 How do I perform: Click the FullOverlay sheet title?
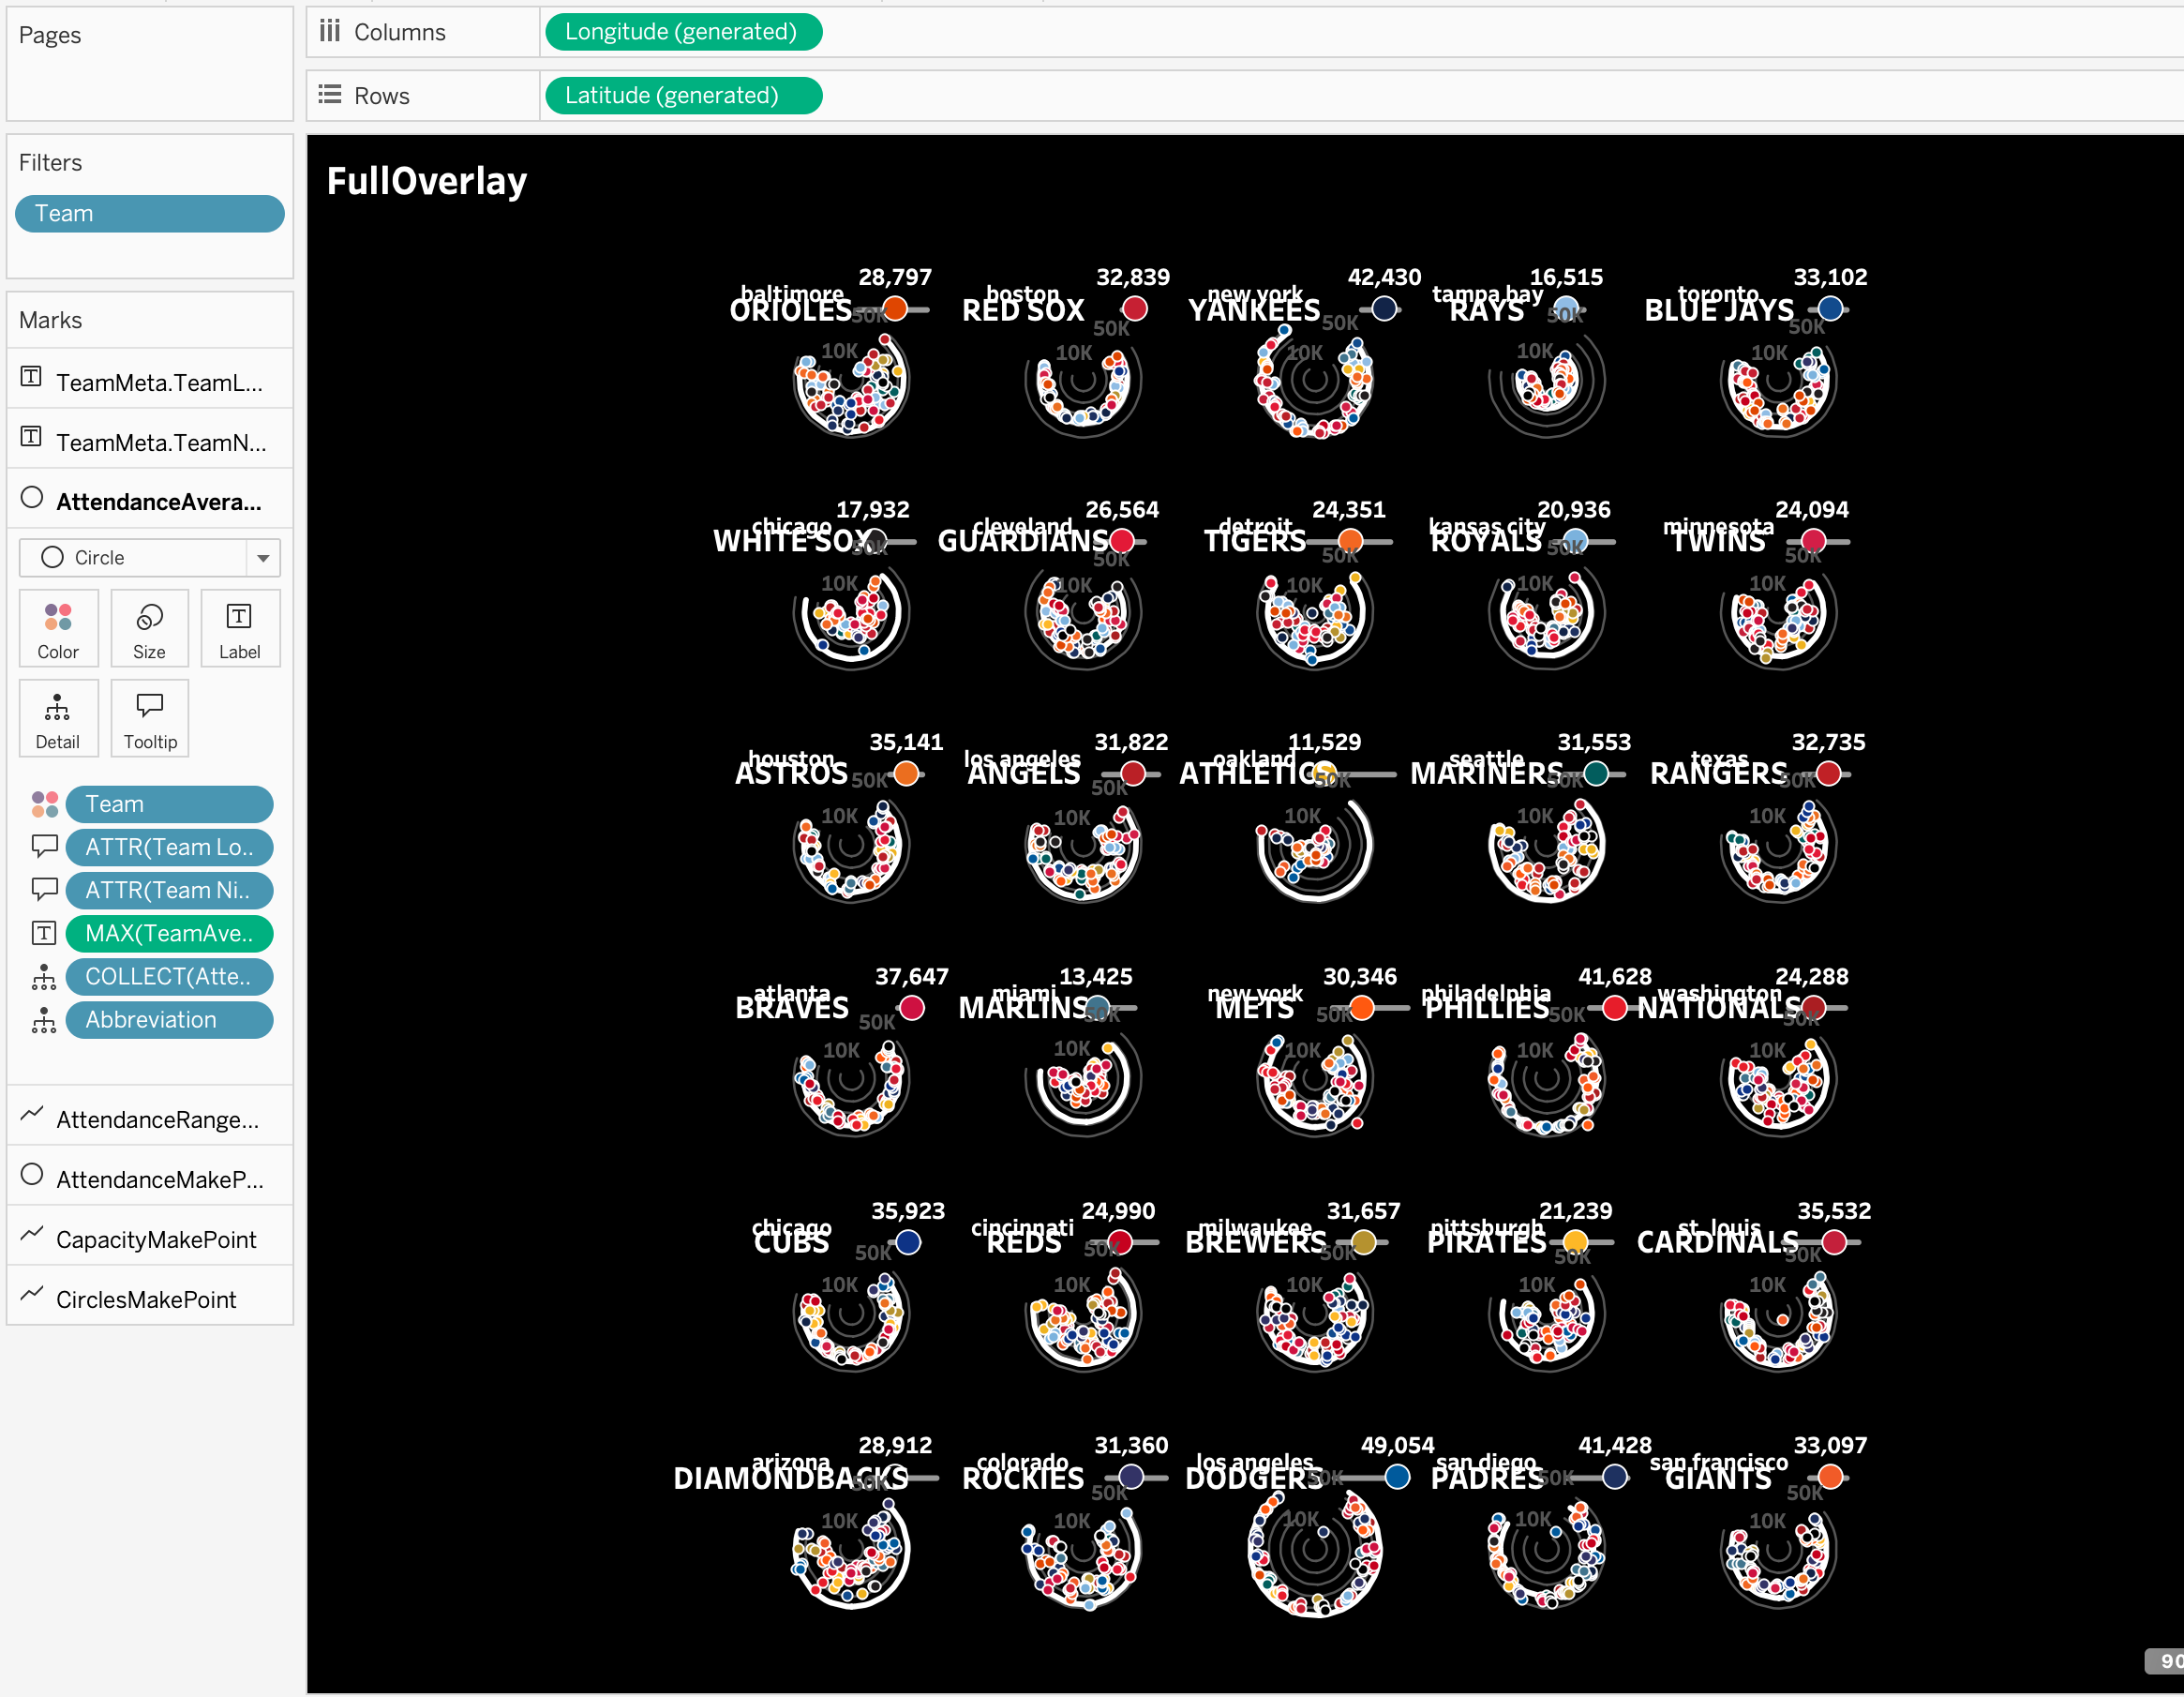pyautogui.click(x=427, y=182)
